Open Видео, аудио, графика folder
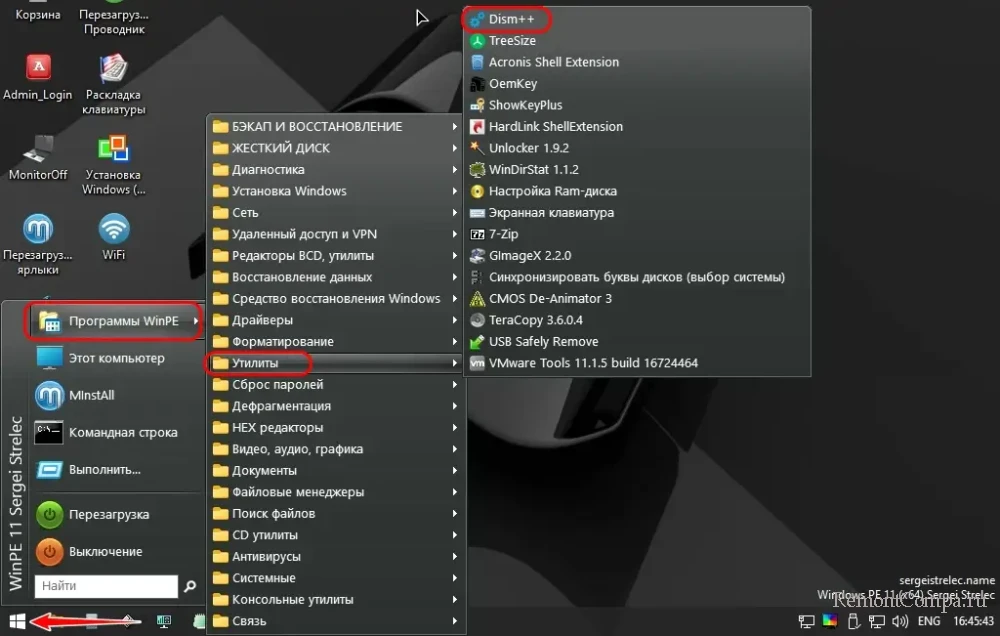1000x636 pixels. pyautogui.click(x=336, y=449)
